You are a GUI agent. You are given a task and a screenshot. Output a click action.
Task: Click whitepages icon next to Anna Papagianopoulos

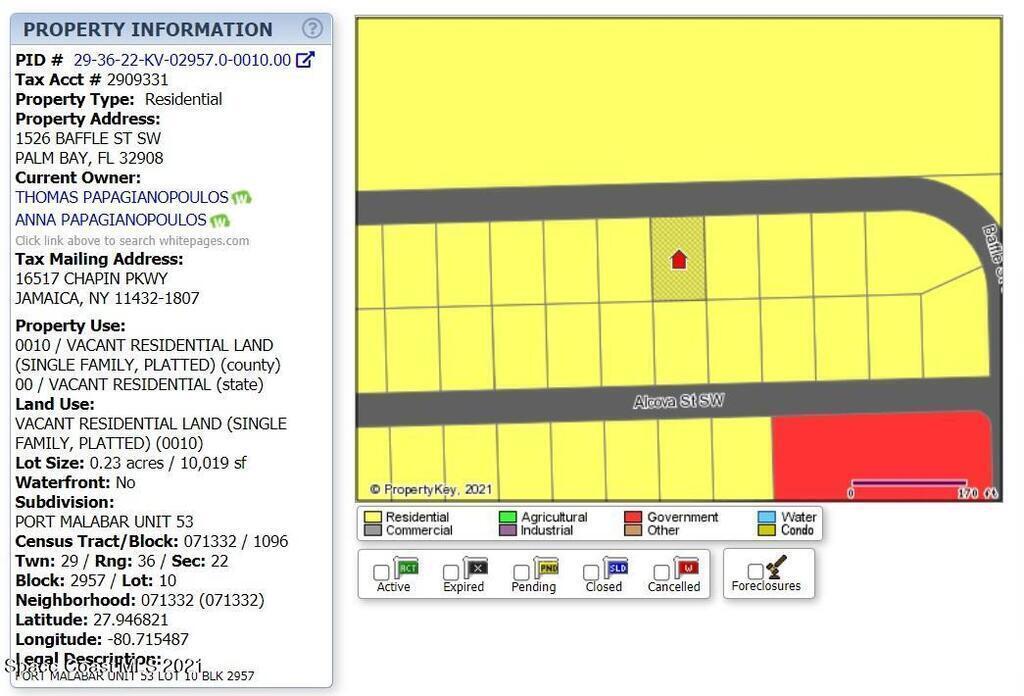(219, 221)
